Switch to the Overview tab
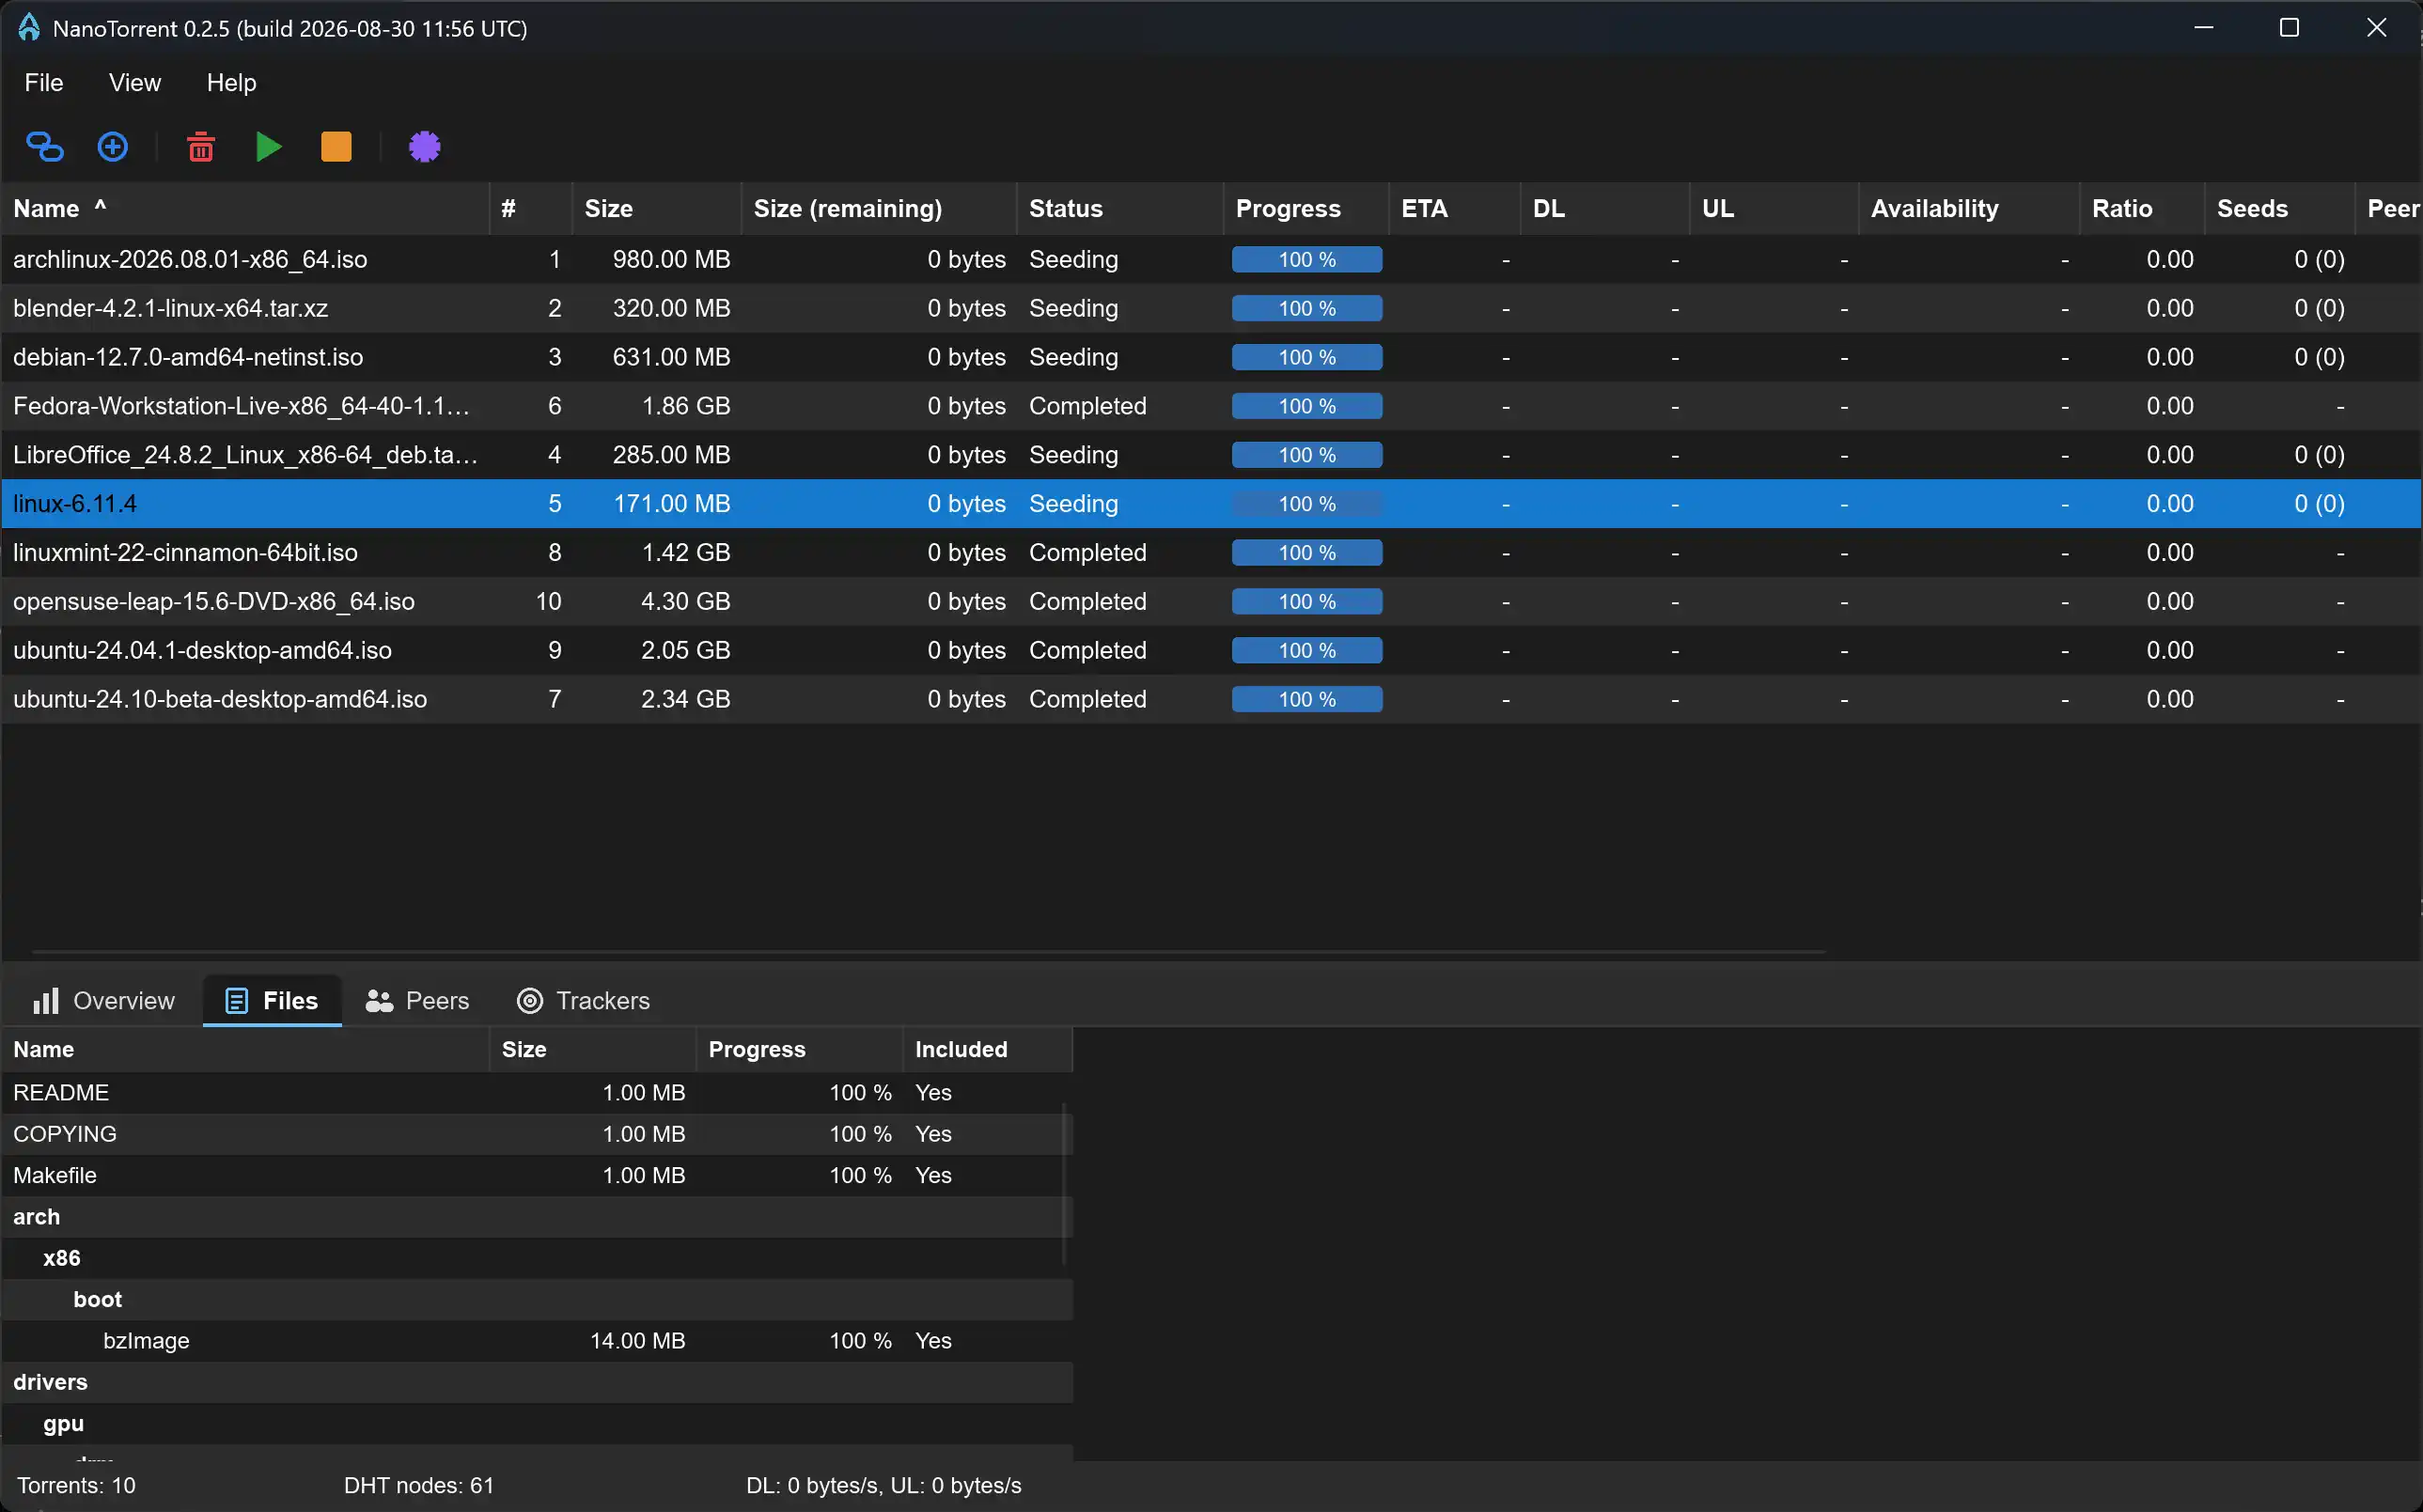 (104, 1001)
